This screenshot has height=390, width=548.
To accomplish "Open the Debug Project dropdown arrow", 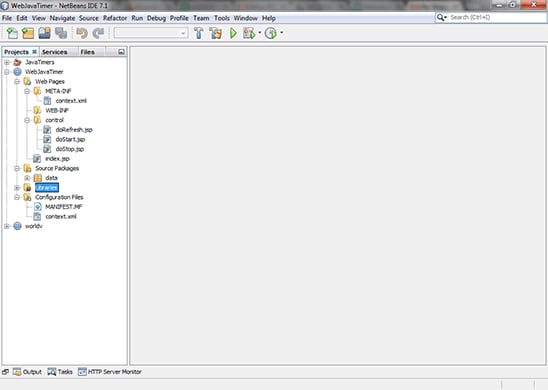I will 260,33.
